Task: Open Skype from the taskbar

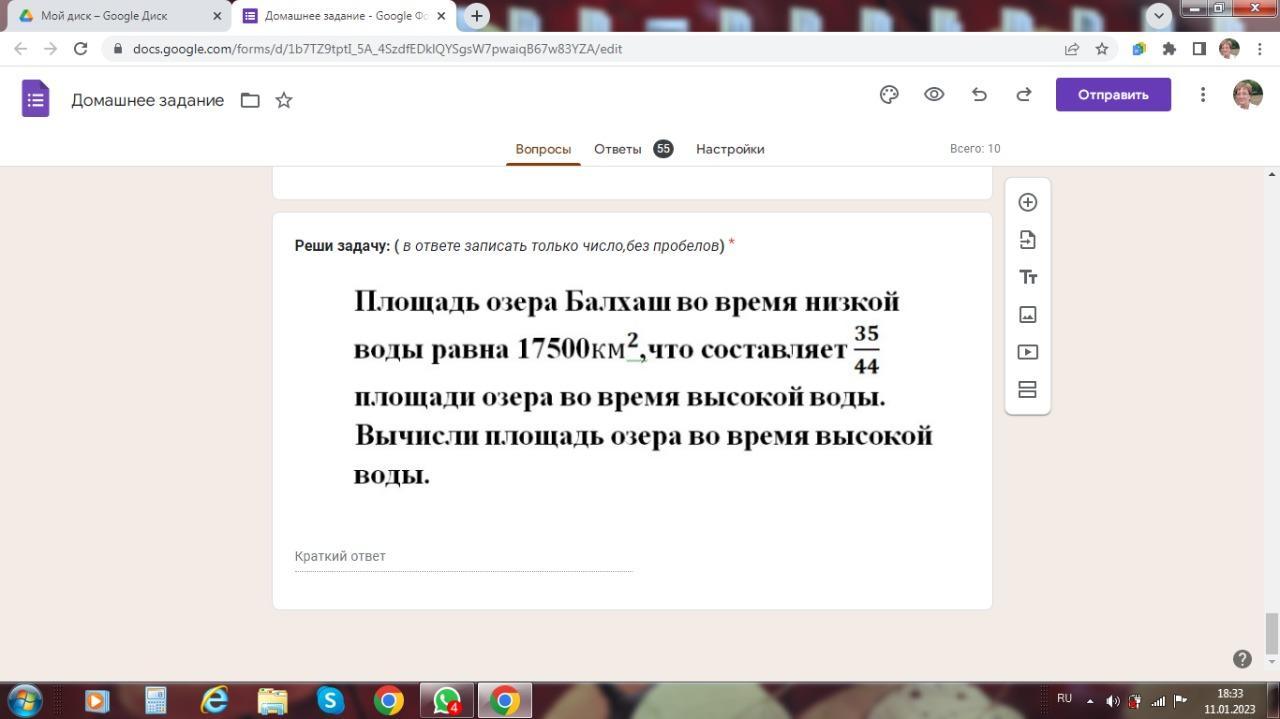Action: 330,701
